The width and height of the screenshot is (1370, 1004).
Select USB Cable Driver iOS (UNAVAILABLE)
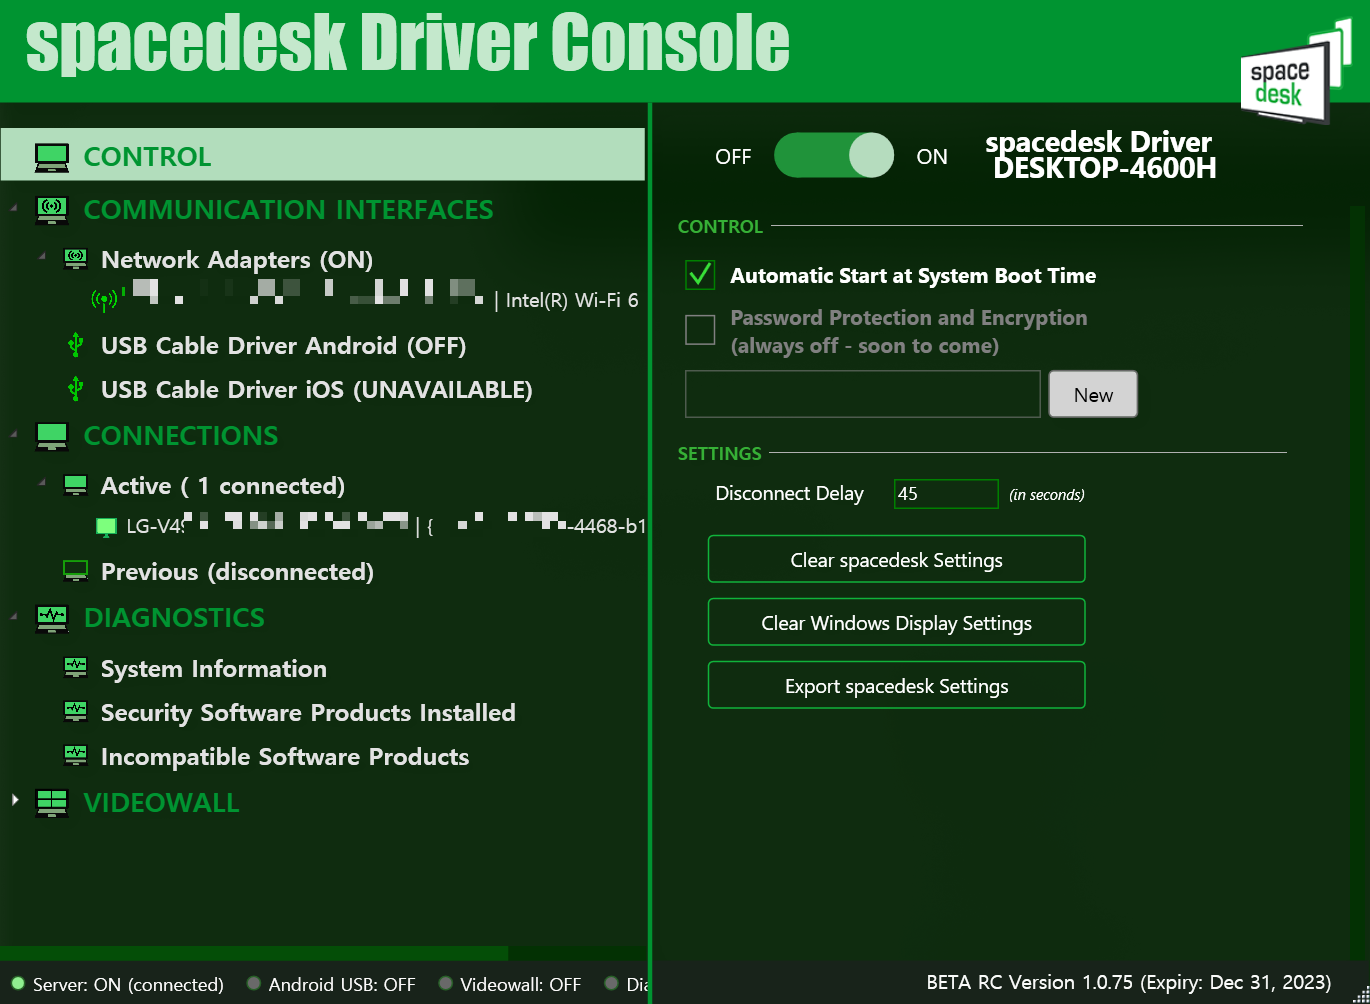click(x=317, y=390)
